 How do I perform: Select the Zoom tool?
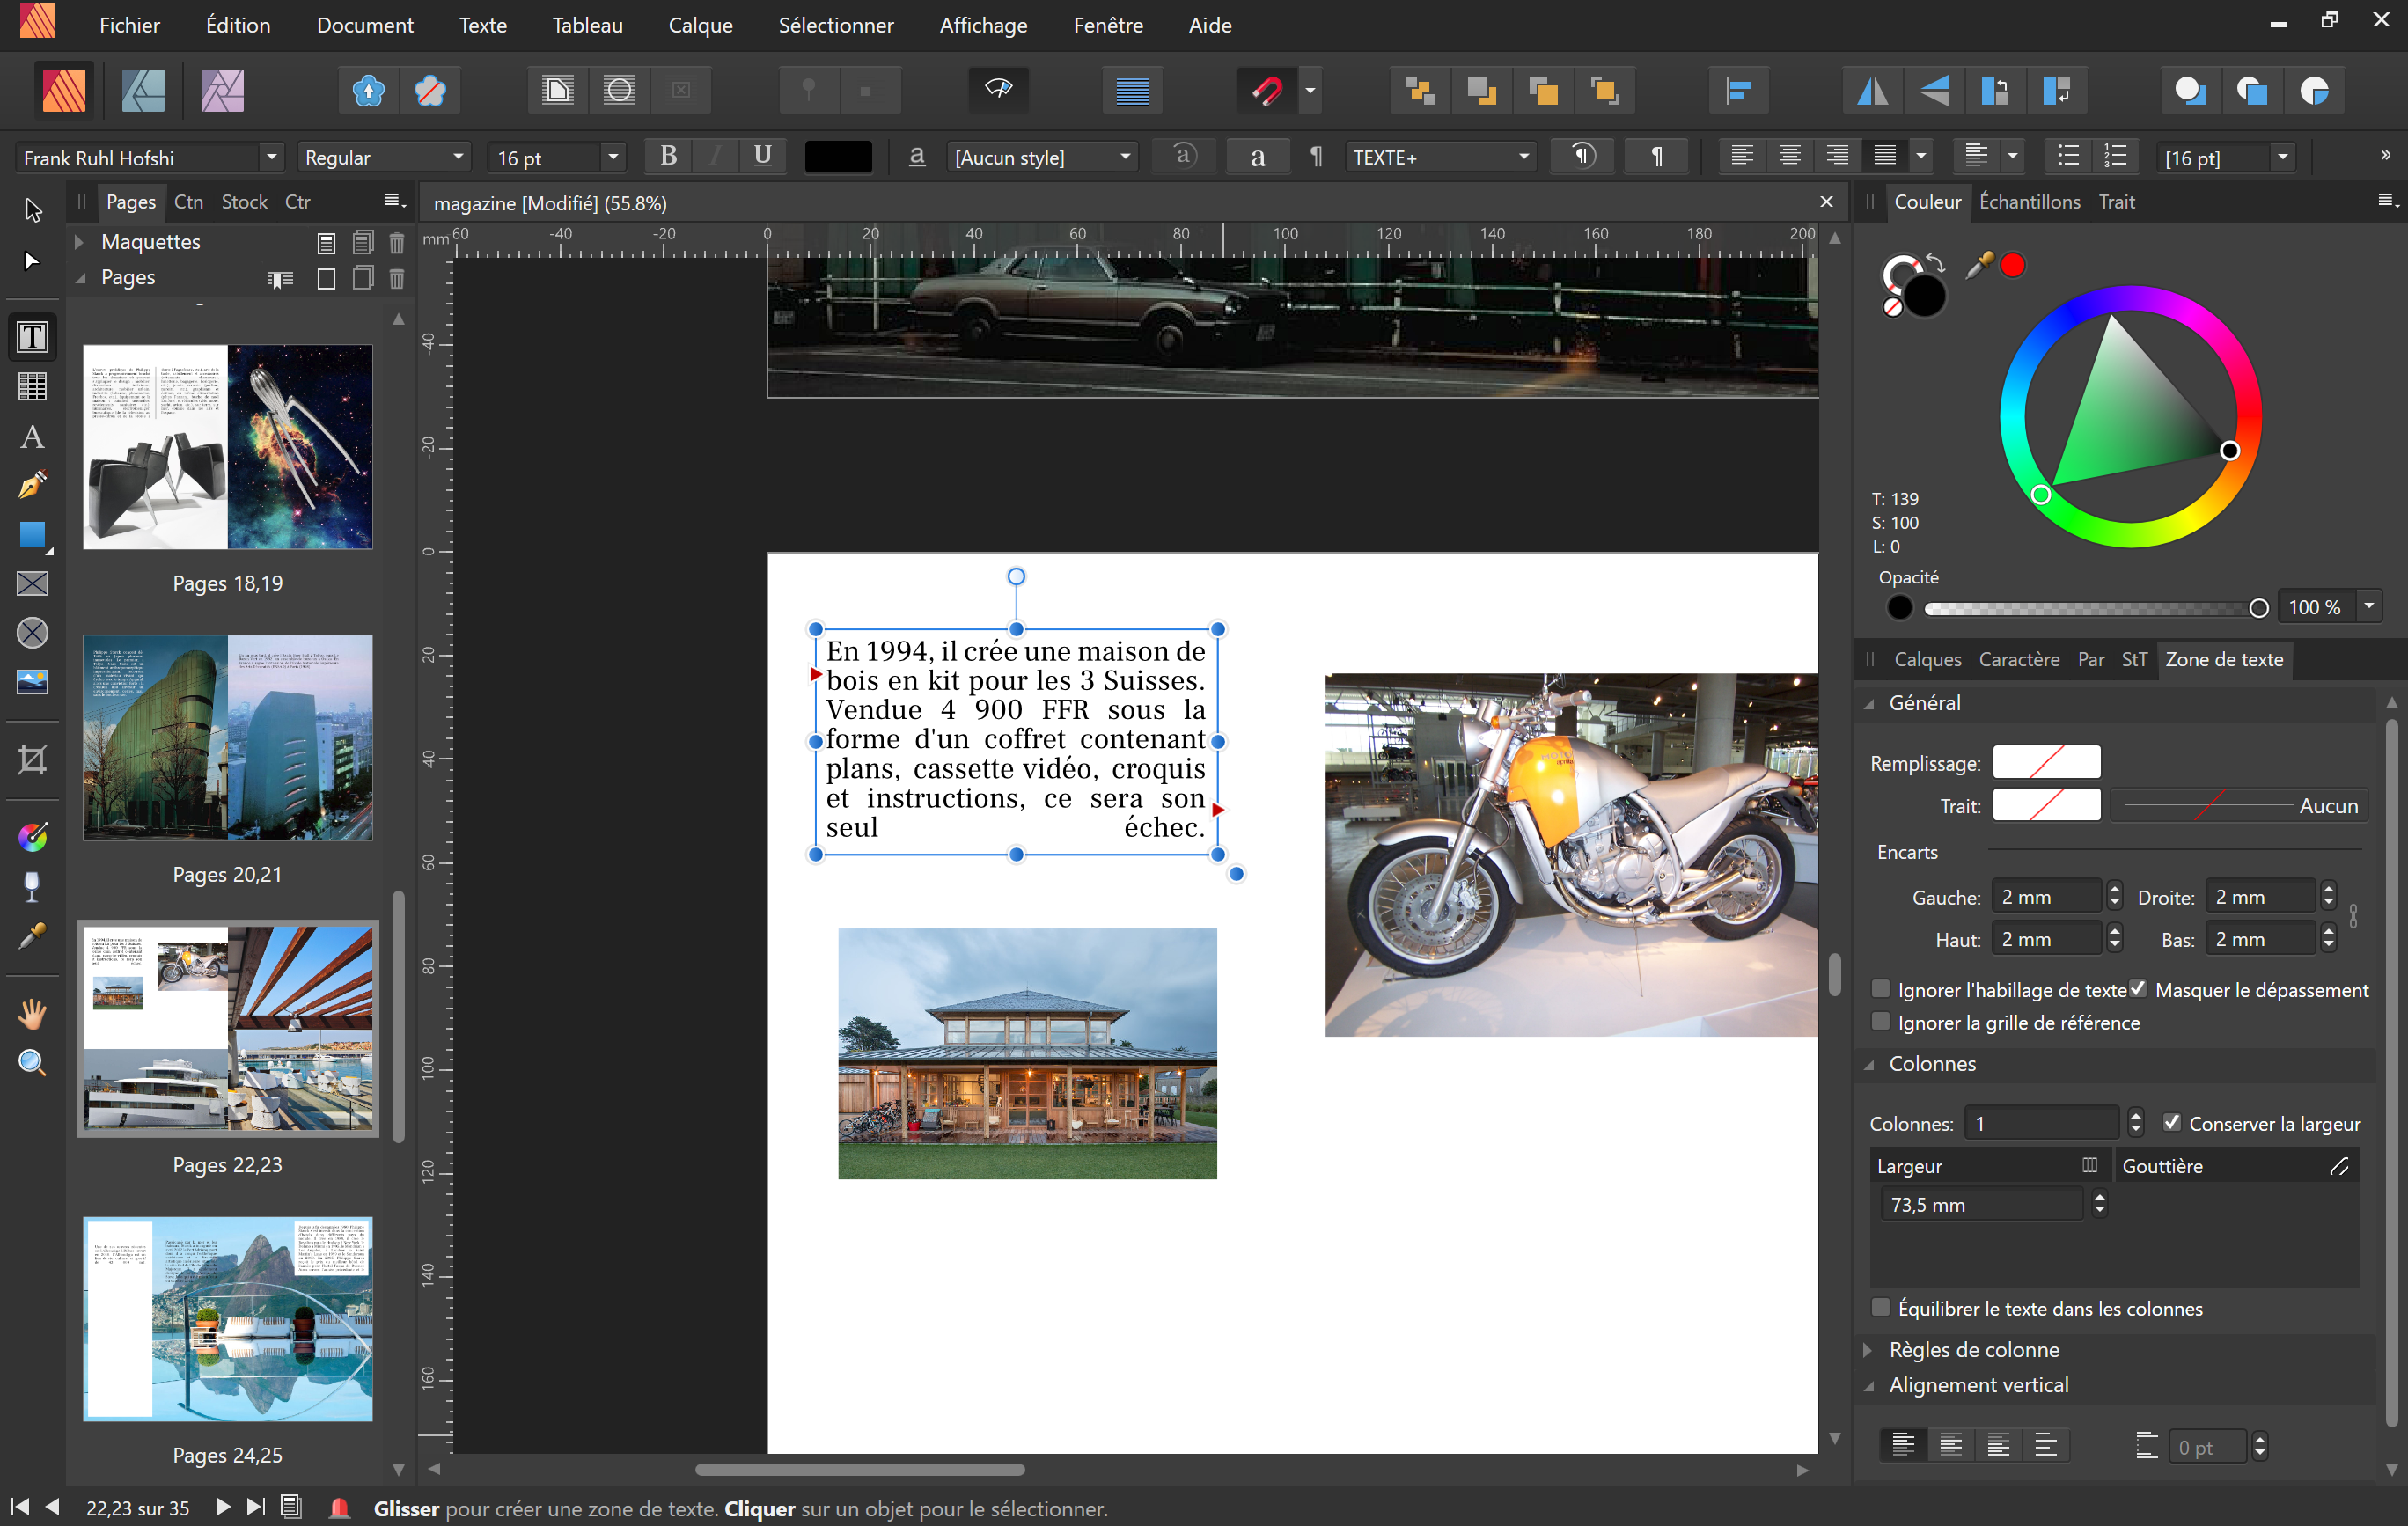coord(32,1062)
